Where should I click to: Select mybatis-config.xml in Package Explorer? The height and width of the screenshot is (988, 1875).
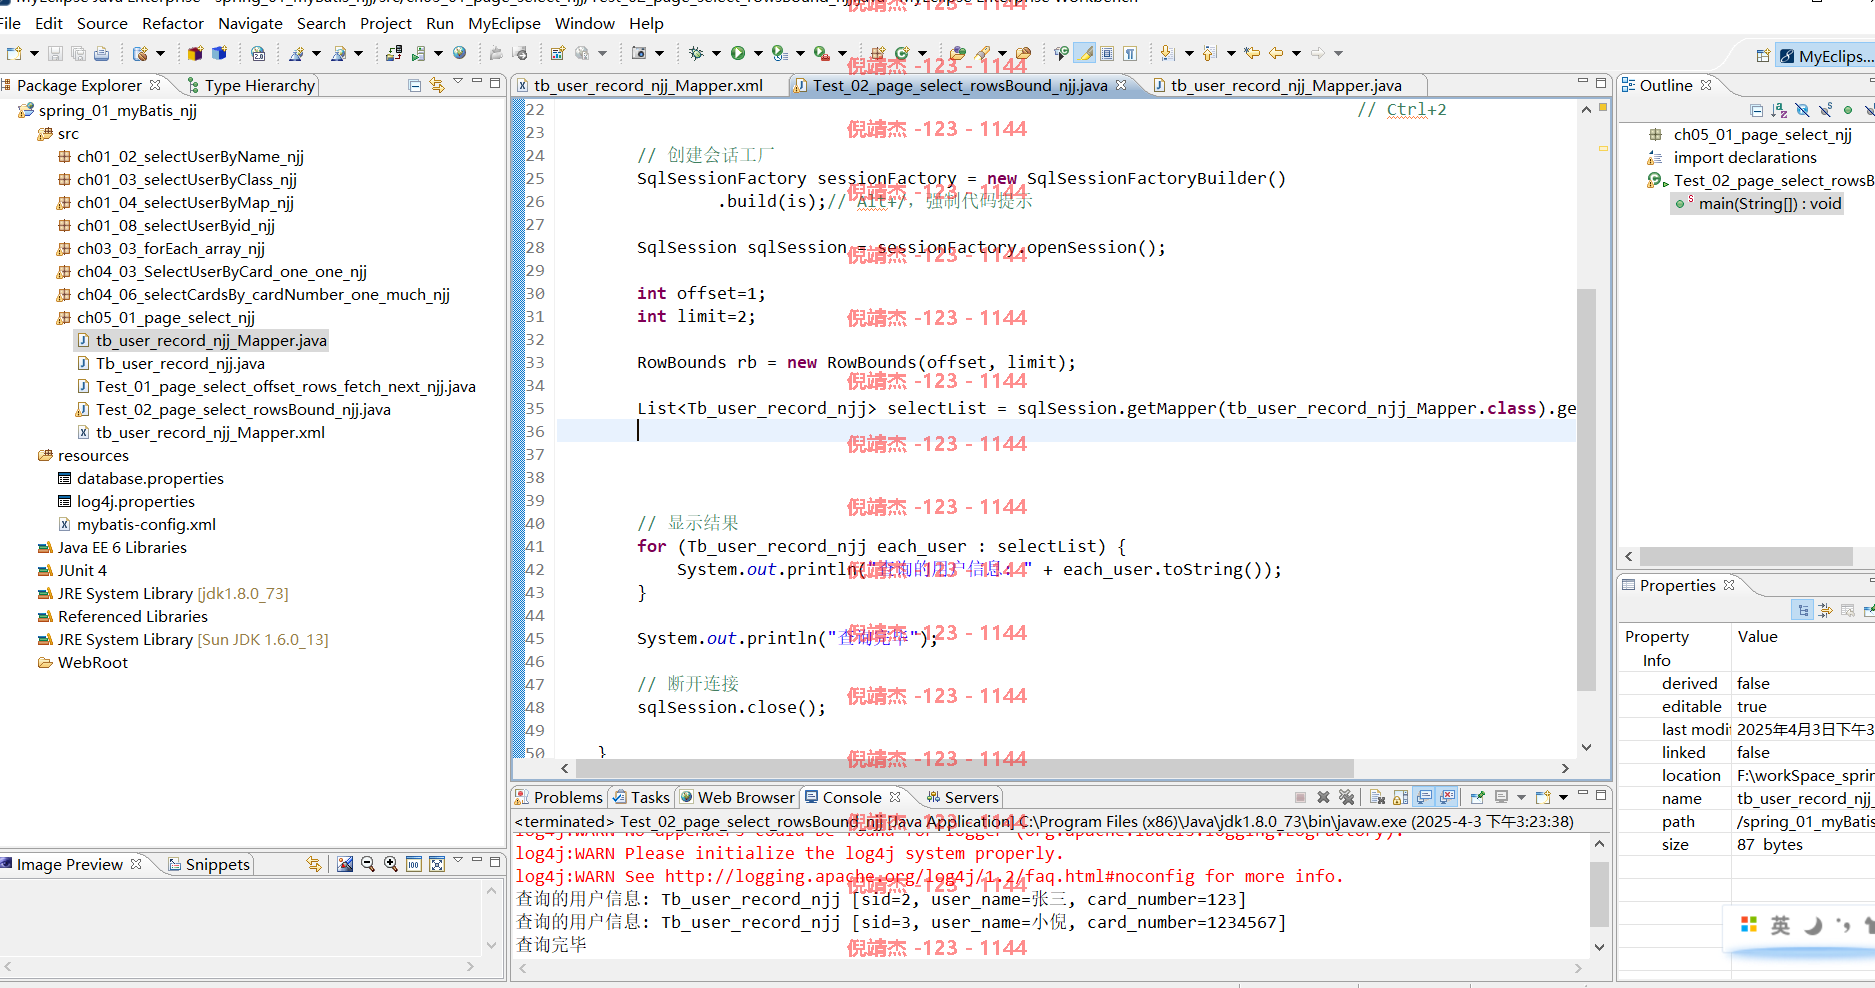click(x=146, y=525)
